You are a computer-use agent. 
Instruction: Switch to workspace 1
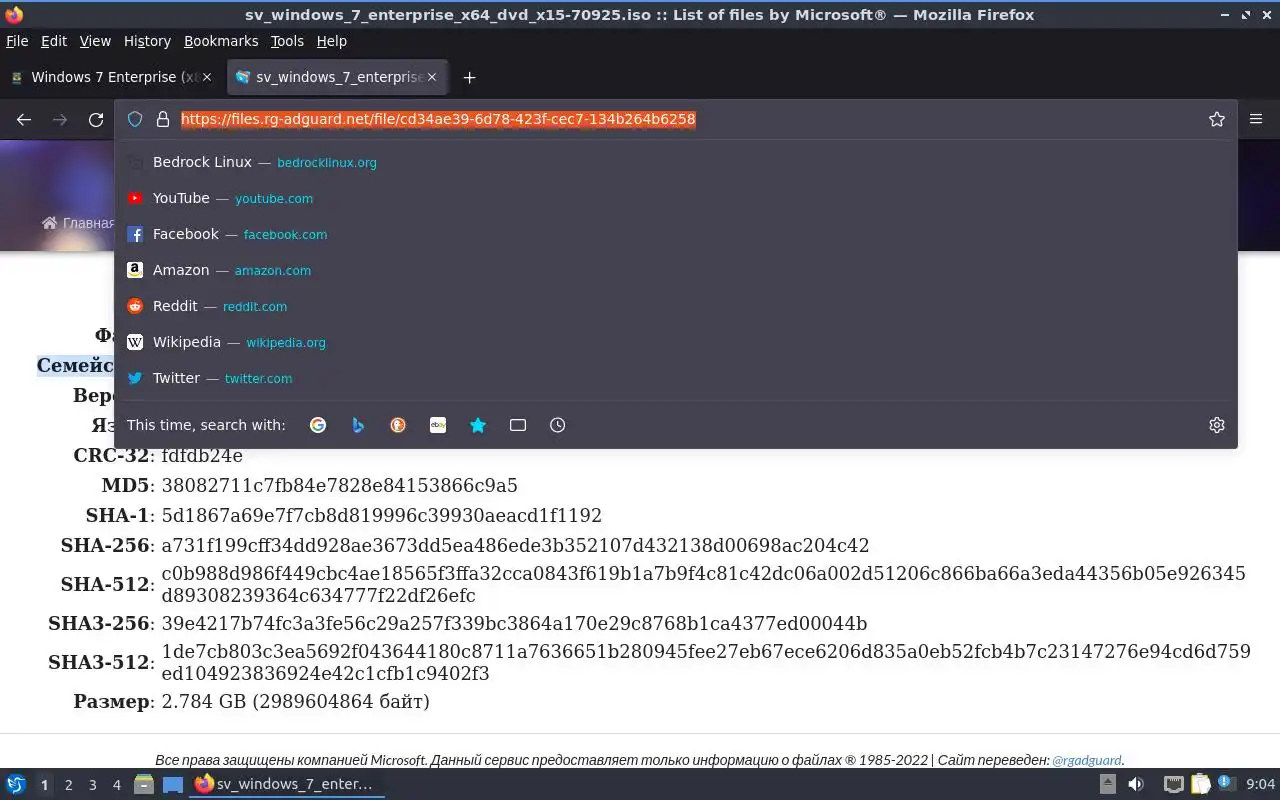(x=44, y=785)
